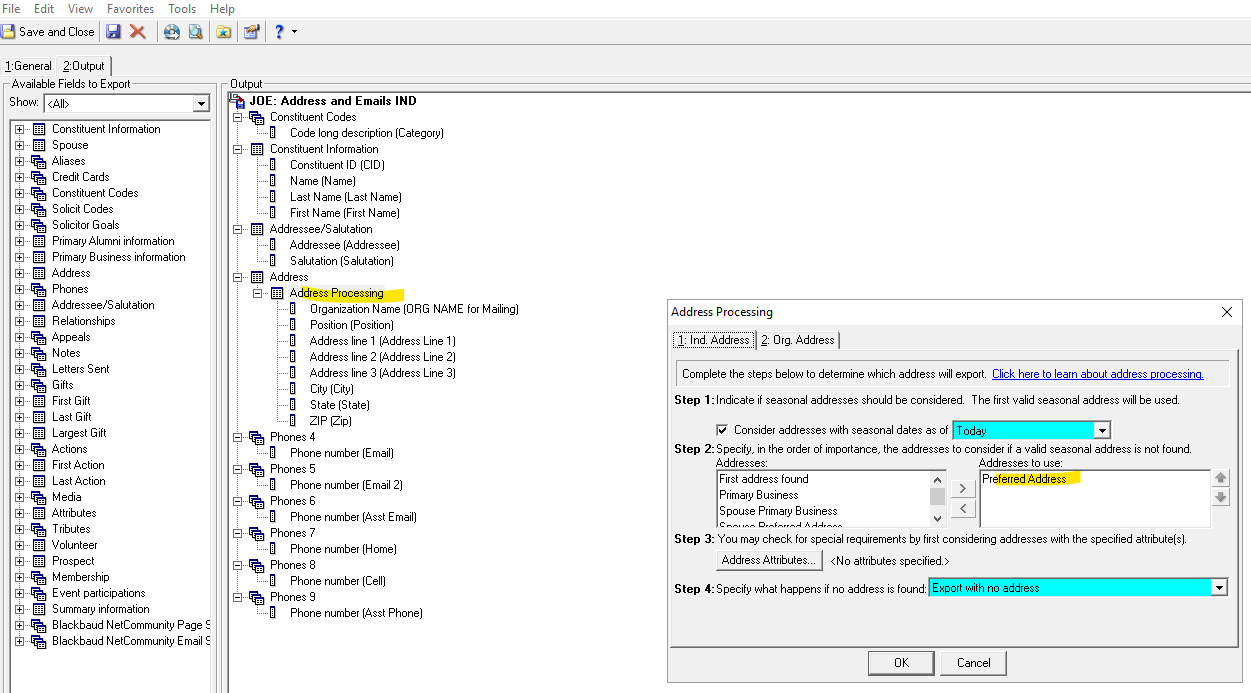The image size is (1251, 693).
Task: Click the field icon beside Salutation (Salutation)
Action: (x=273, y=261)
